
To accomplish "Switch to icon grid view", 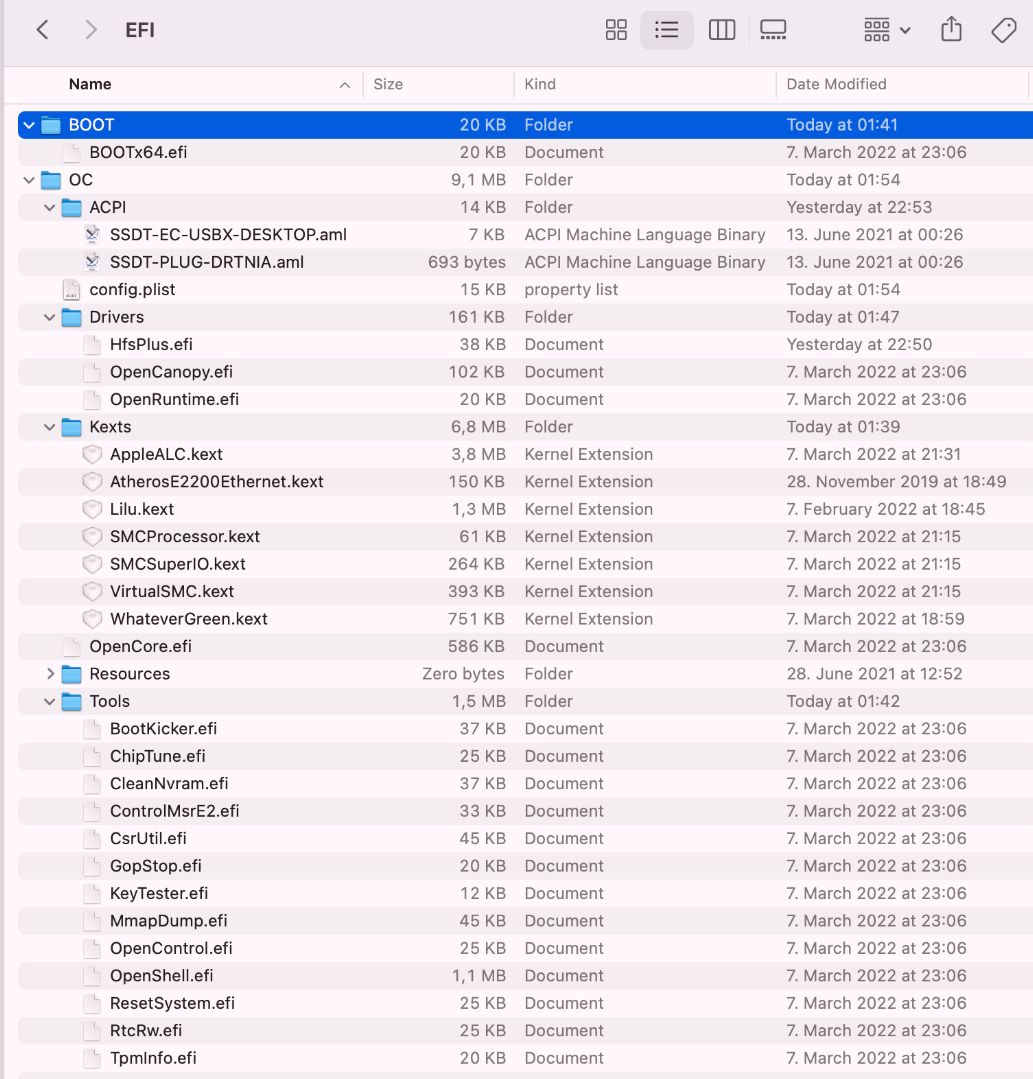I will click(x=616, y=30).
